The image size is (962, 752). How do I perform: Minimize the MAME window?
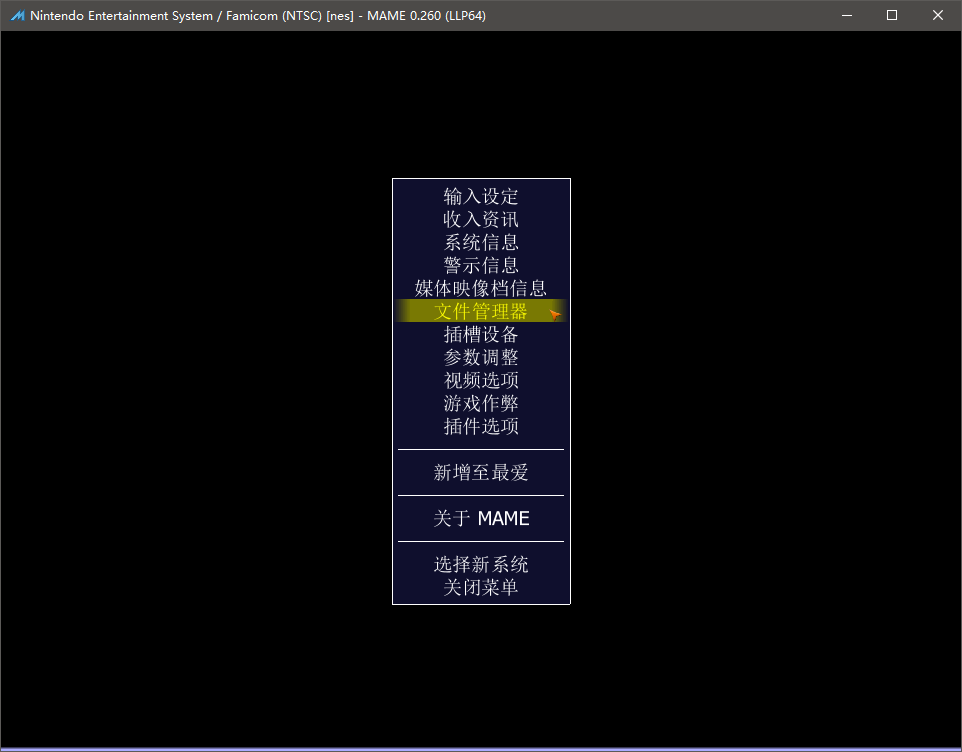(847, 15)
